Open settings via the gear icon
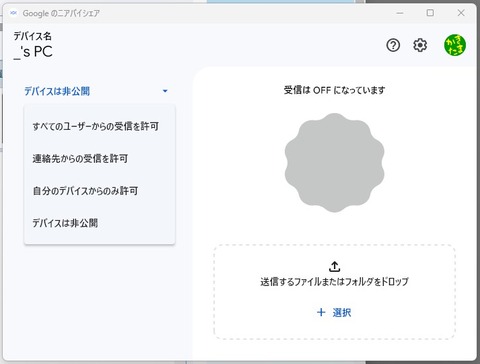 pyautogui.click(x=420, y=45)
